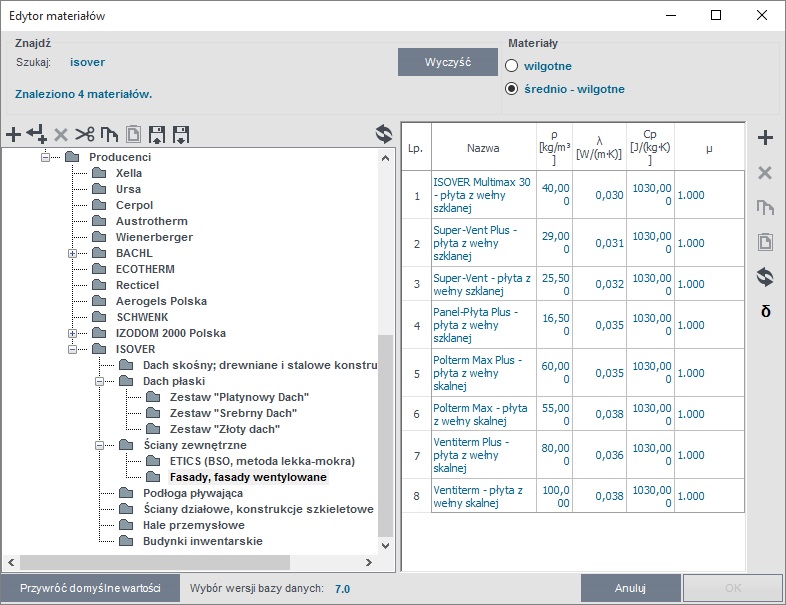The width and height of the screenshot is (786, 605).
Task: Select Ściany działowe, konstrukcje szkieletowe folder
Action: coord(258,509)
